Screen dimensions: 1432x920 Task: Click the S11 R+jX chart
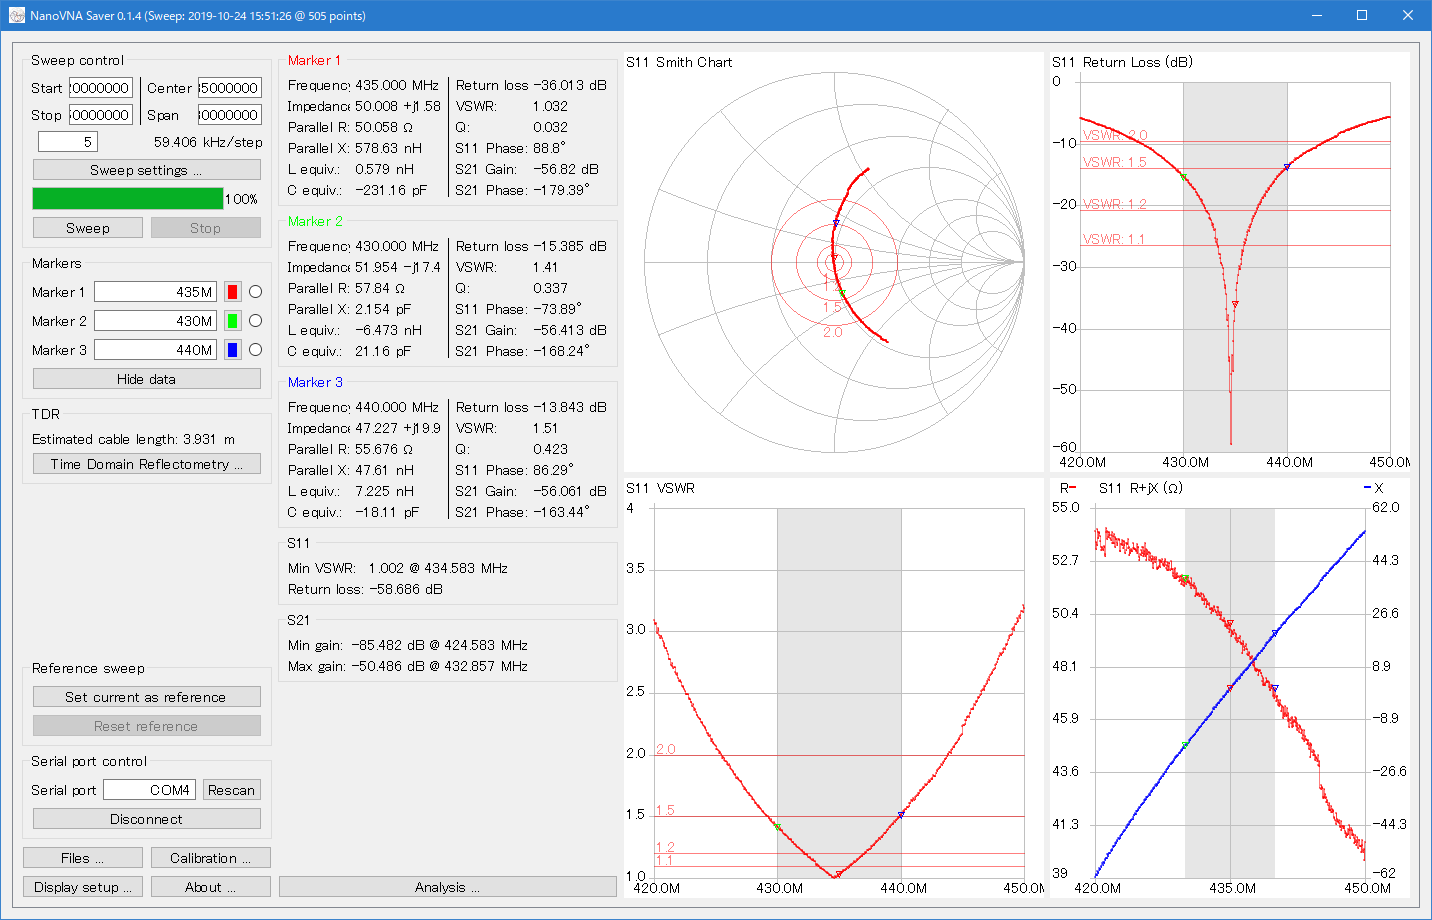point(1230,688)
